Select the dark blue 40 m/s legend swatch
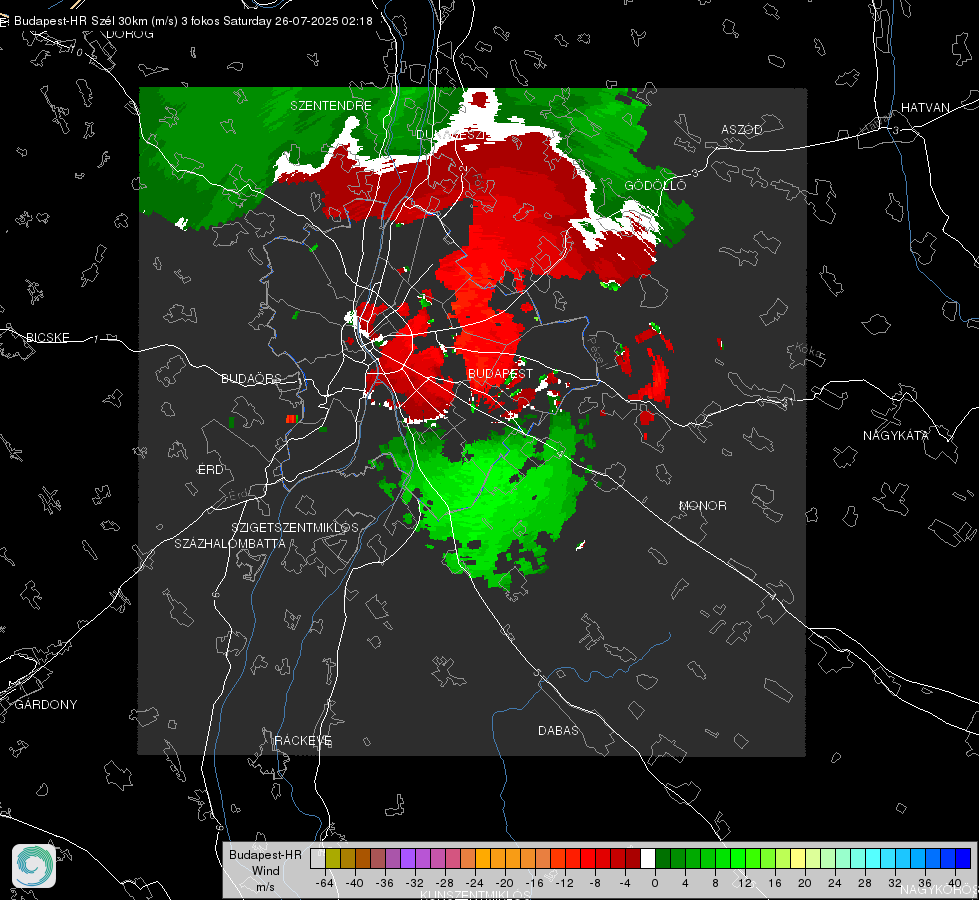979x900 pixels. pos(963,858)
